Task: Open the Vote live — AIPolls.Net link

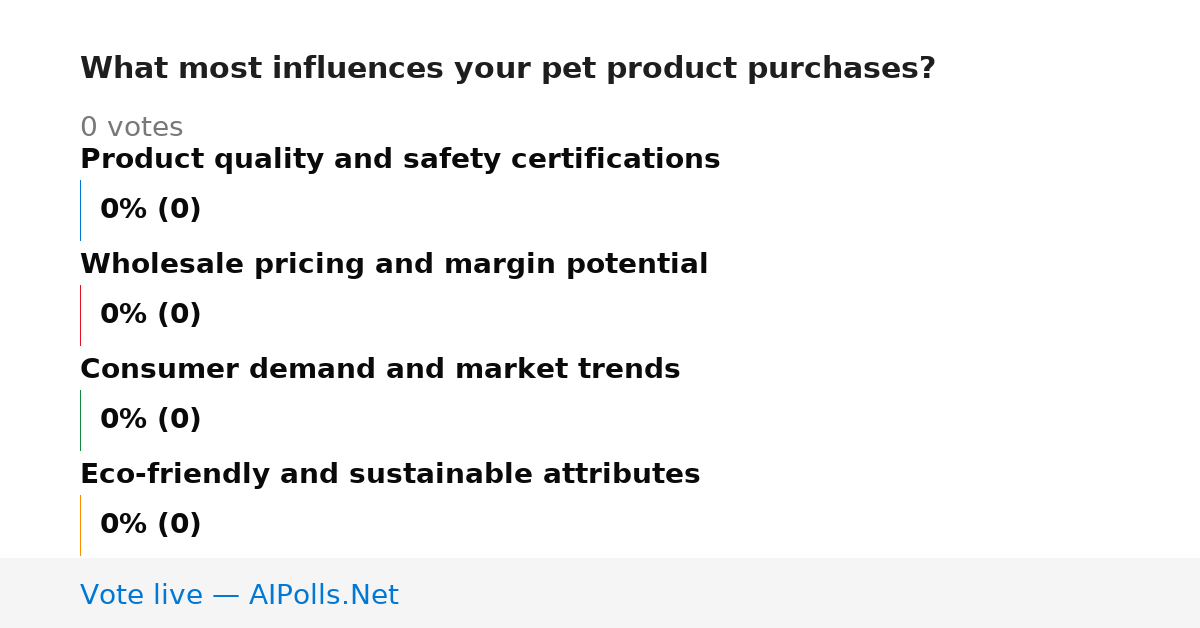Action: click(239, 596)
